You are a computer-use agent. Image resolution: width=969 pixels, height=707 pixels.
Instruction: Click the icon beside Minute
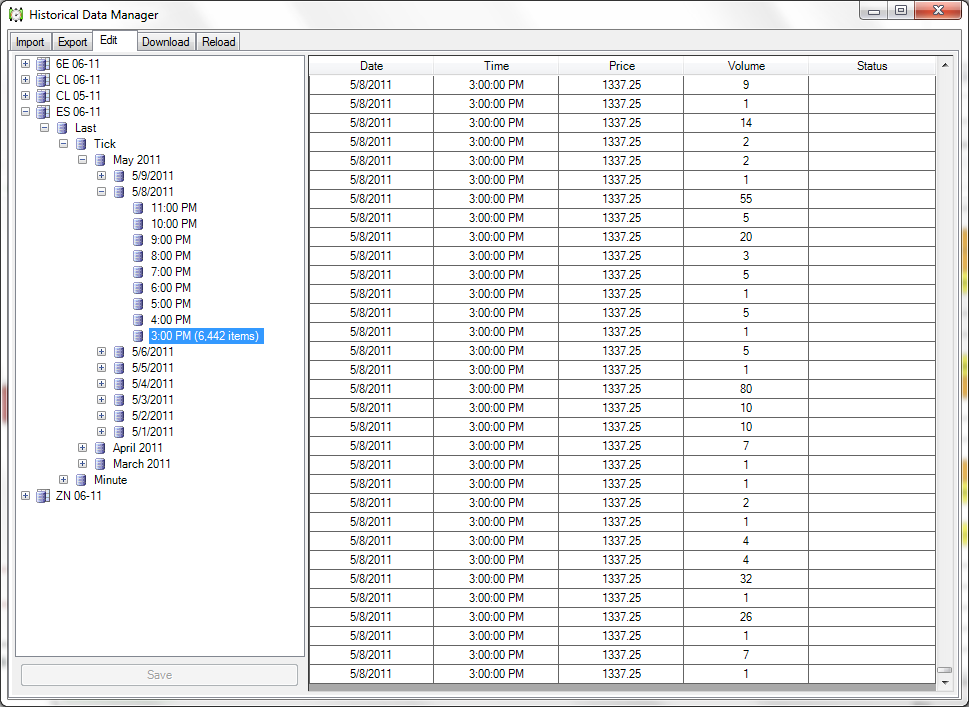[x=81, y=480]
